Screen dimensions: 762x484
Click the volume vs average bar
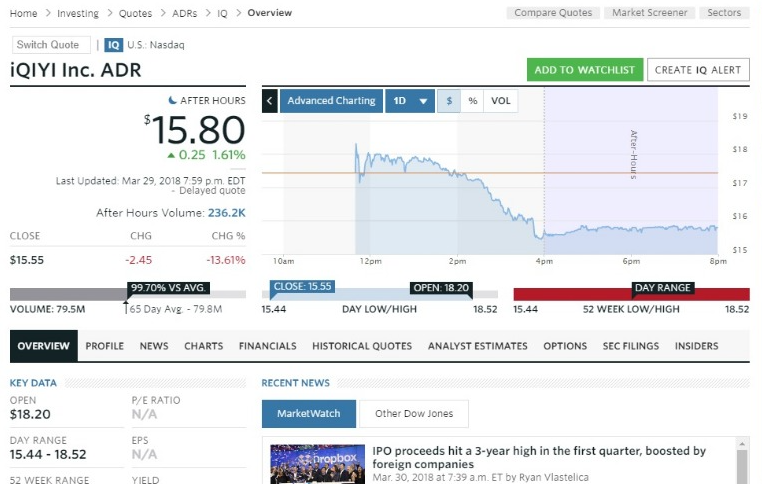click(x=126, y=294)
